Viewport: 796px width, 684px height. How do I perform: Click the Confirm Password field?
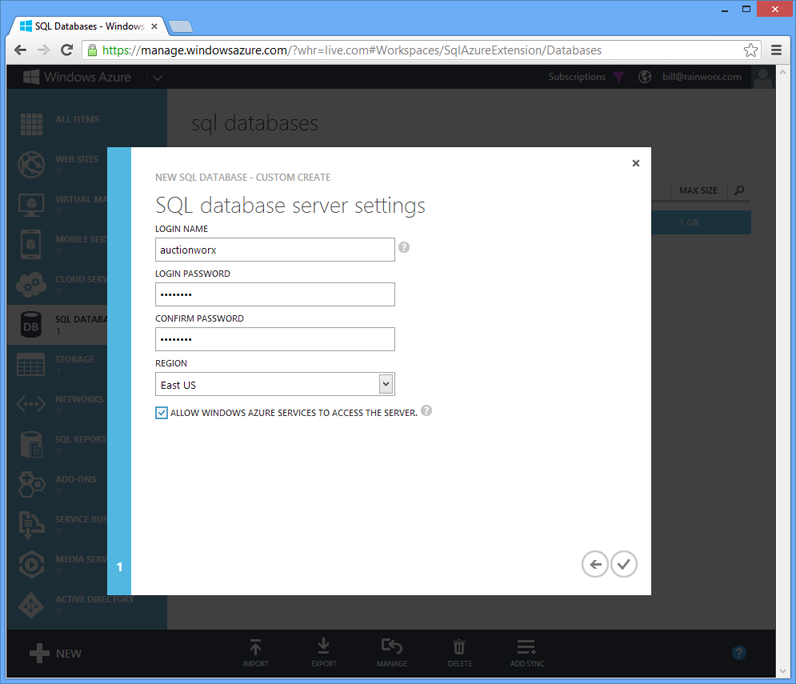275,339
